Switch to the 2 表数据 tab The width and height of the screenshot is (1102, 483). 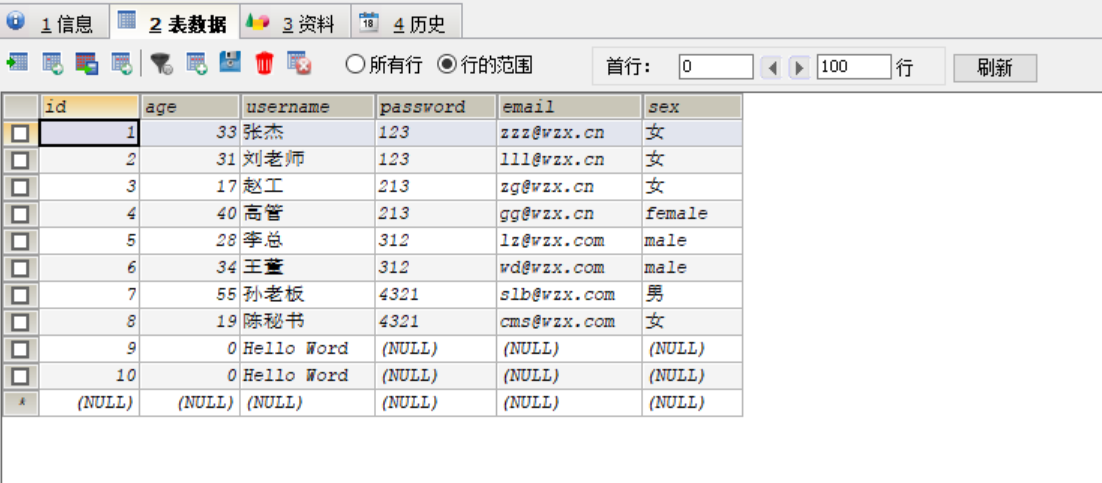coord(174,21)
